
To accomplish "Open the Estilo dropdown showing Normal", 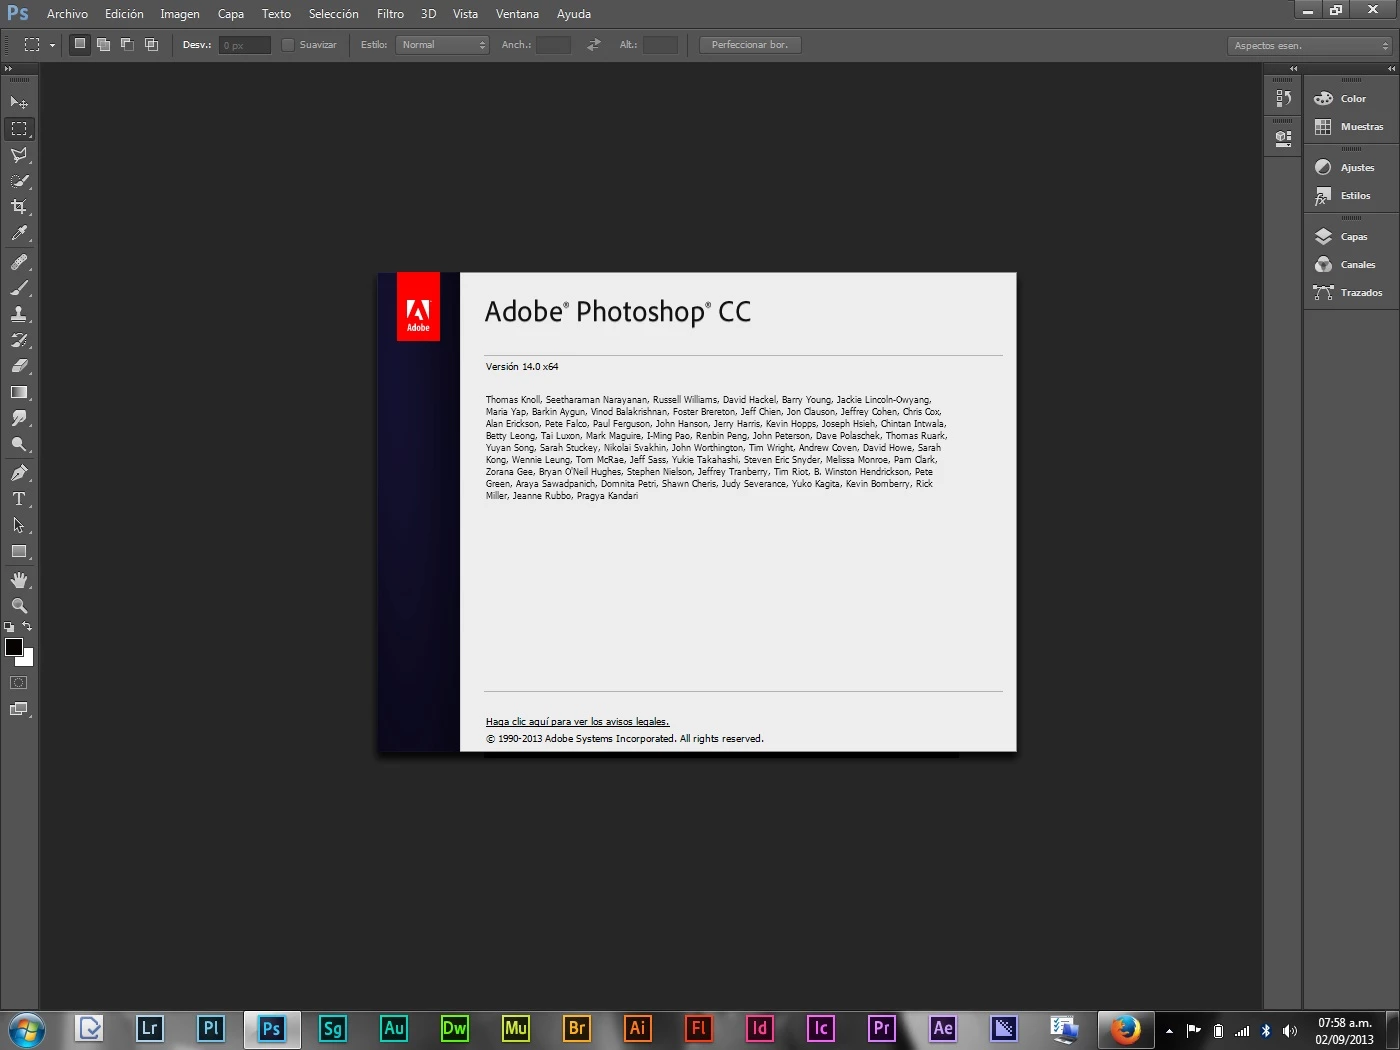I will pyautogui.click(x=442, y=45).
